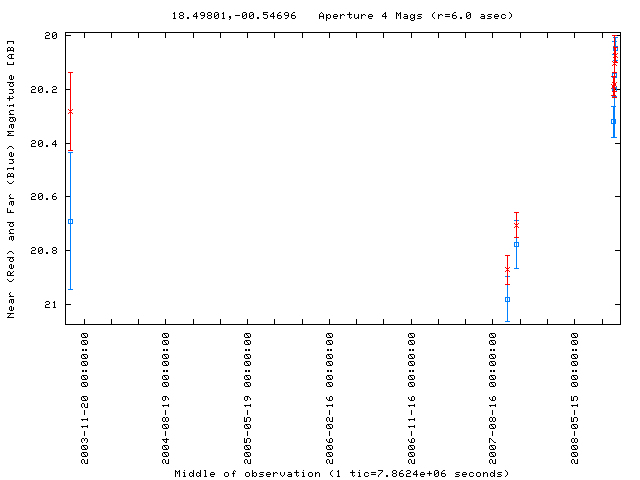
Task: Select the 2007 red cross data point near 20.7
Action: point(516,225)
